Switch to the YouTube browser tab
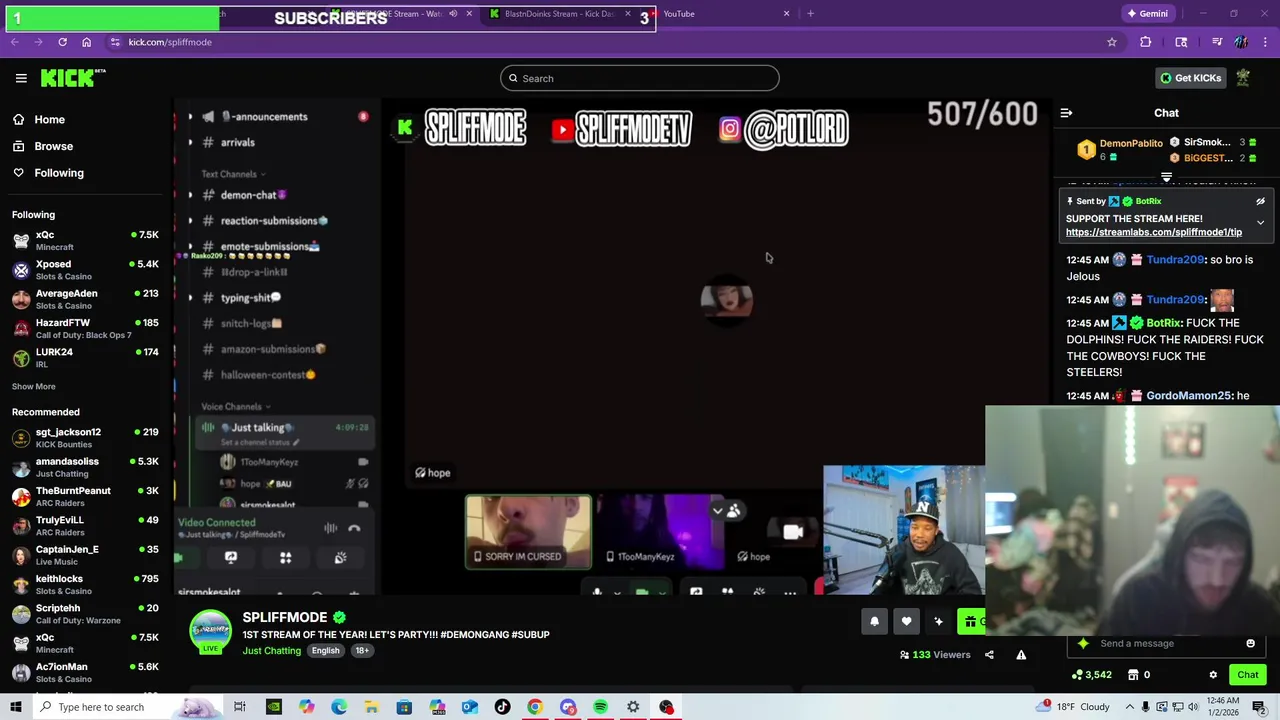The image size is (1280, 720). (720, 14)
